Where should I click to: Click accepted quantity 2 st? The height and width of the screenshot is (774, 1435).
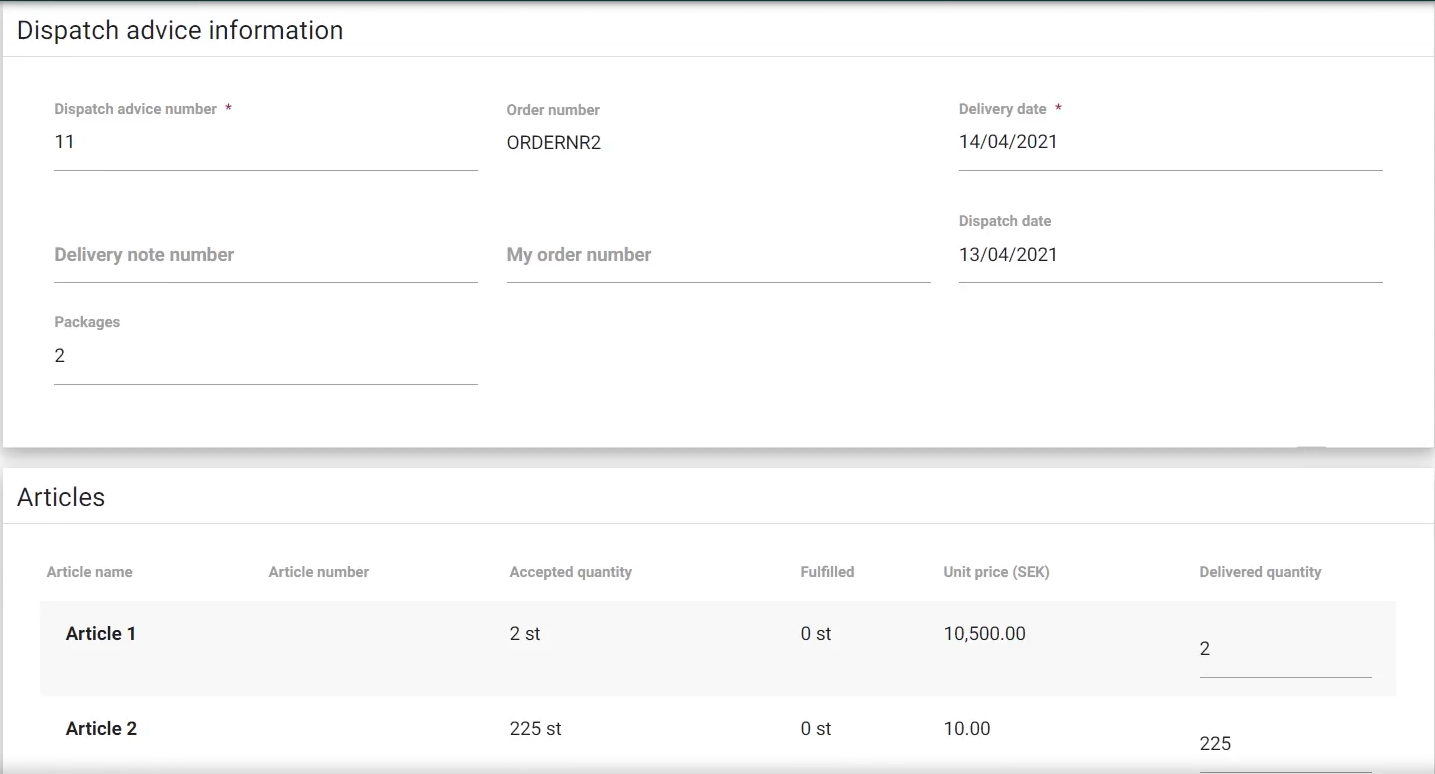click(525, 634)
